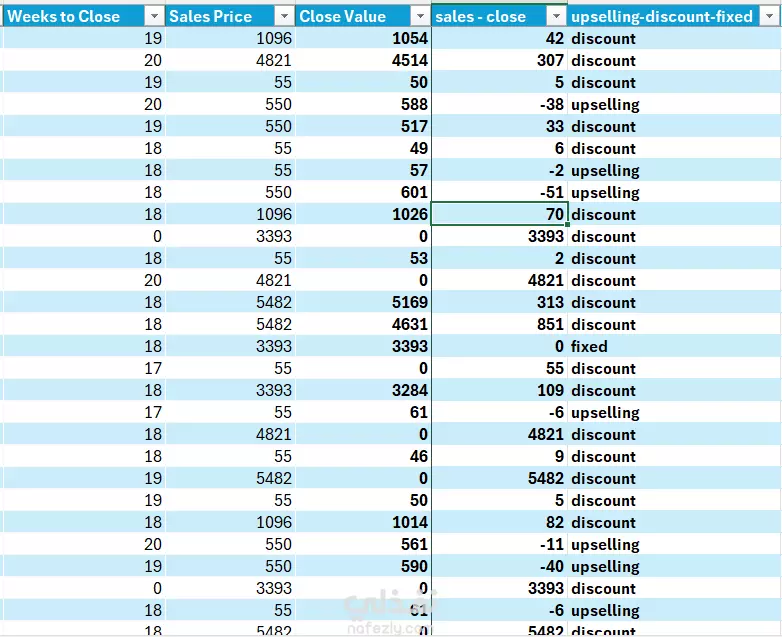Click the sales - close cell -11
Viewport: 782px width, 637px height.
point(499,544)
